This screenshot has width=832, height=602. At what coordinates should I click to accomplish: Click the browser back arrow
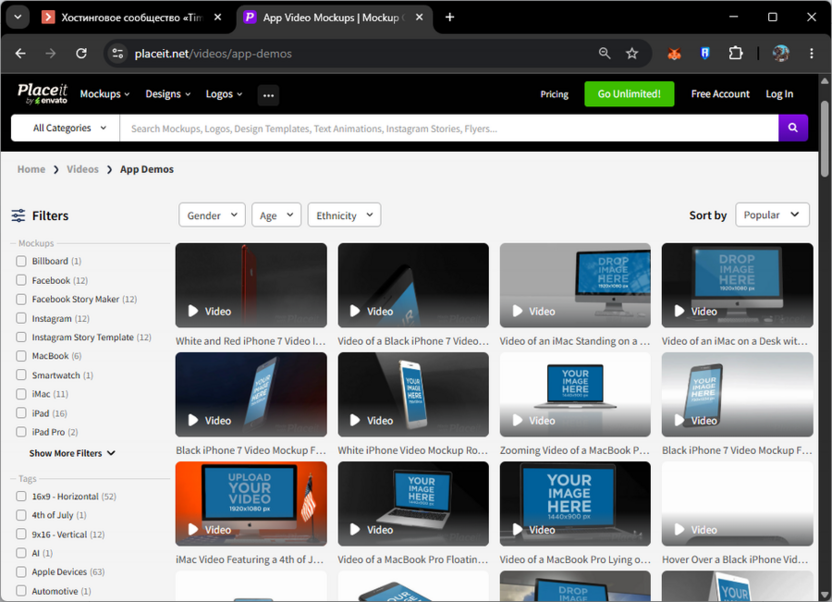pyautogui.click(x=20, y=53)
